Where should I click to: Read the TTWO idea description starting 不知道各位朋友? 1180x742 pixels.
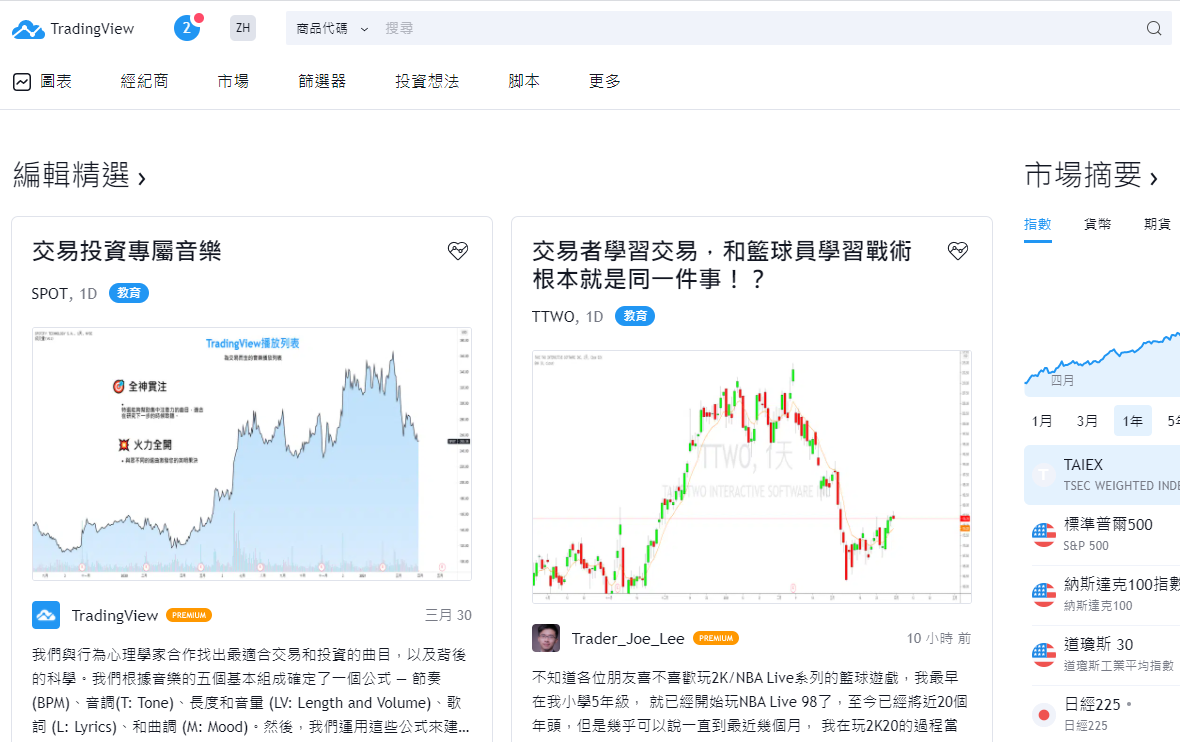(x=750, y=701)
